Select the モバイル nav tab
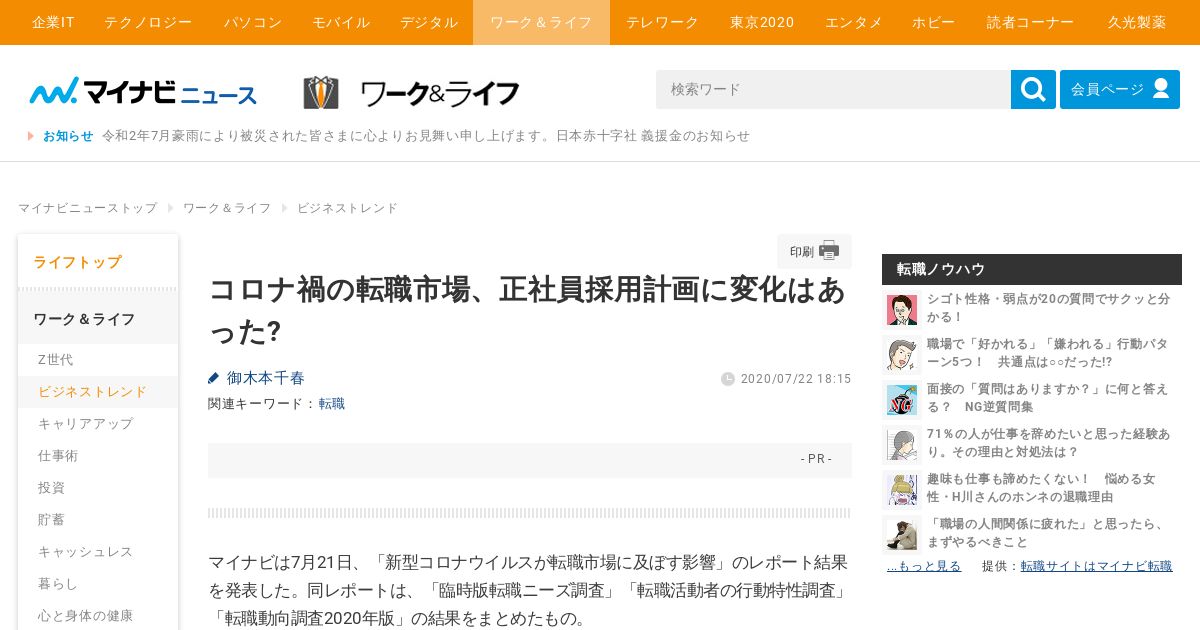This screenshot has width=1200, height=630. point(341,22)
